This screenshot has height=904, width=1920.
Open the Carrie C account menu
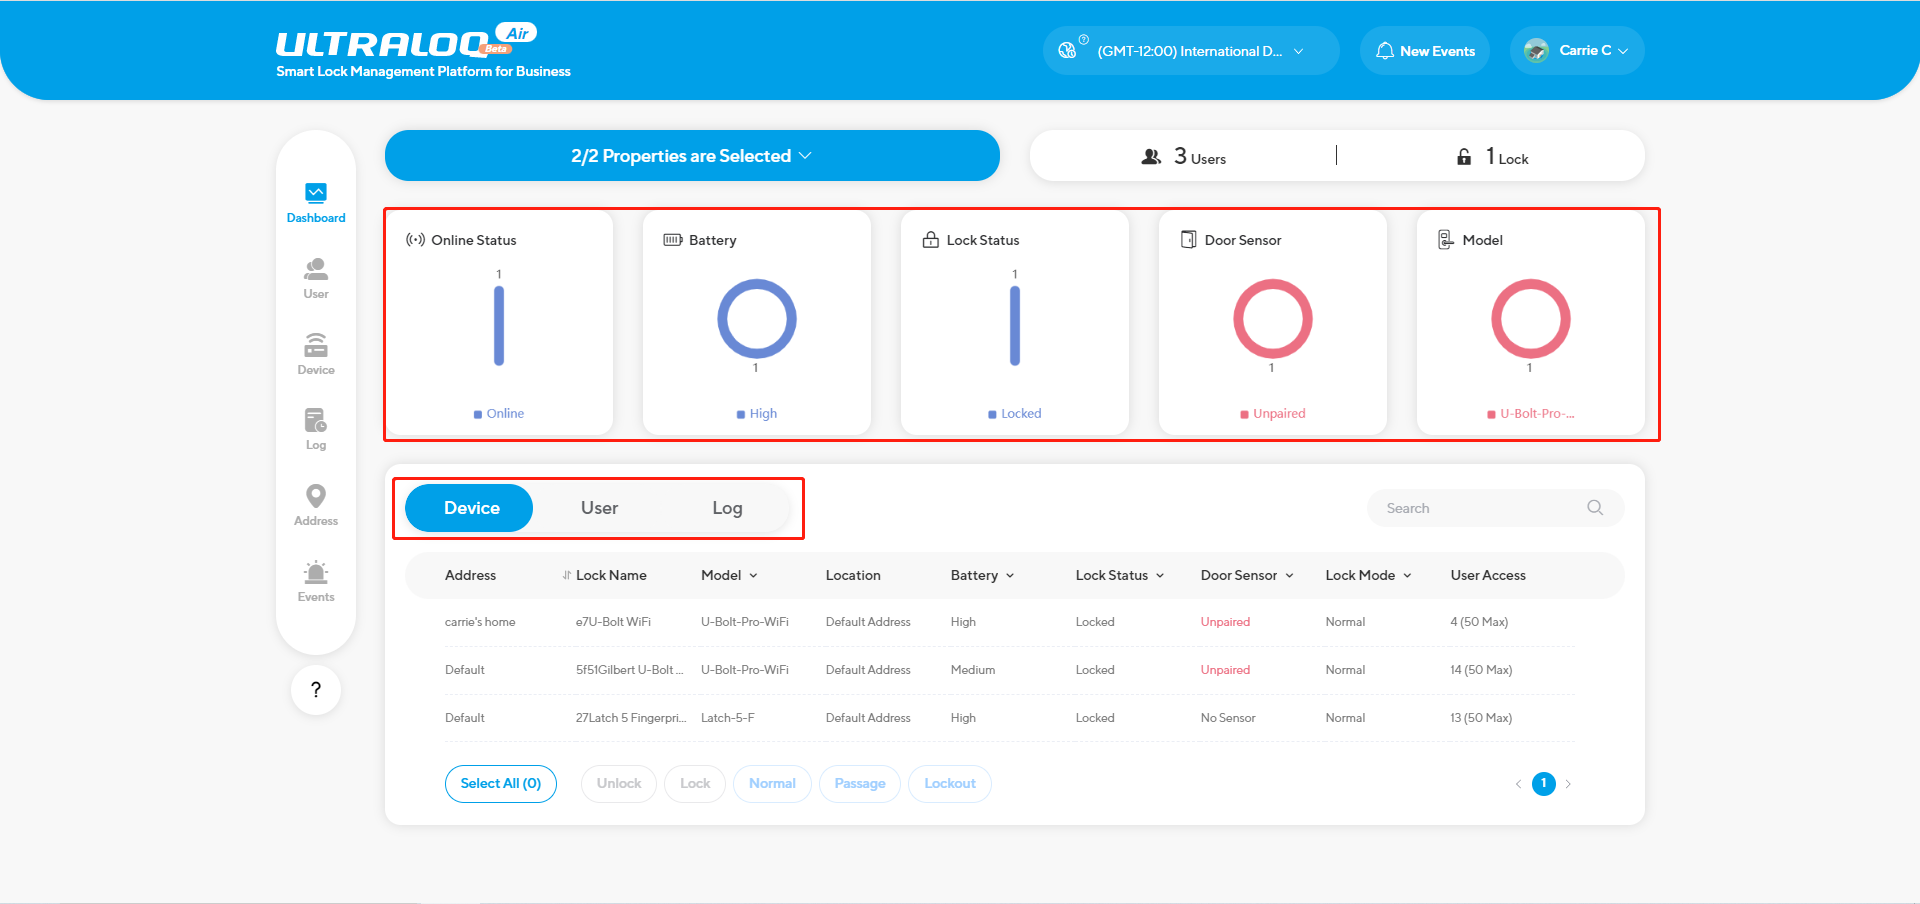coord(1577,51)
